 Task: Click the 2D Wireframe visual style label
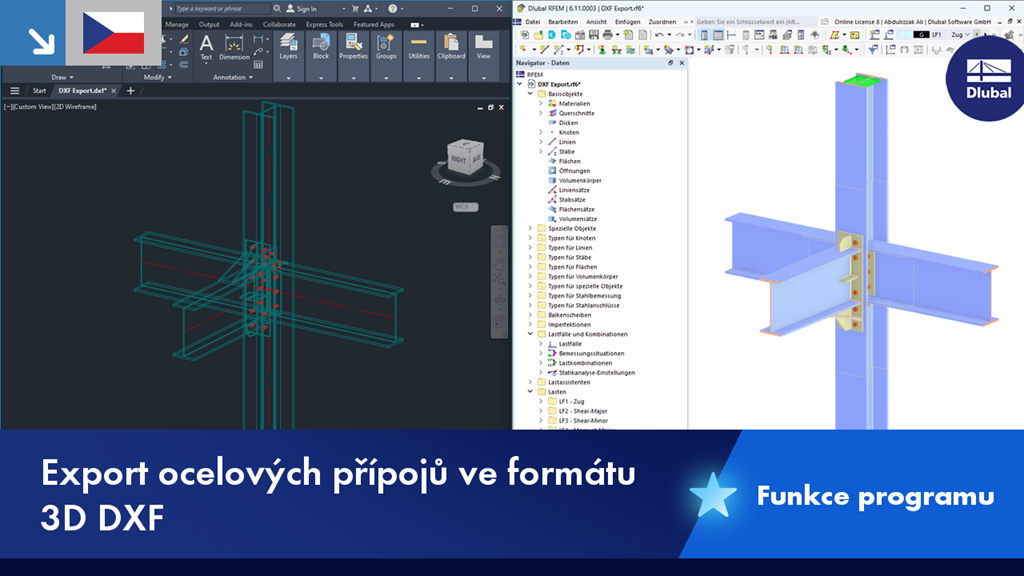[74, 106]
